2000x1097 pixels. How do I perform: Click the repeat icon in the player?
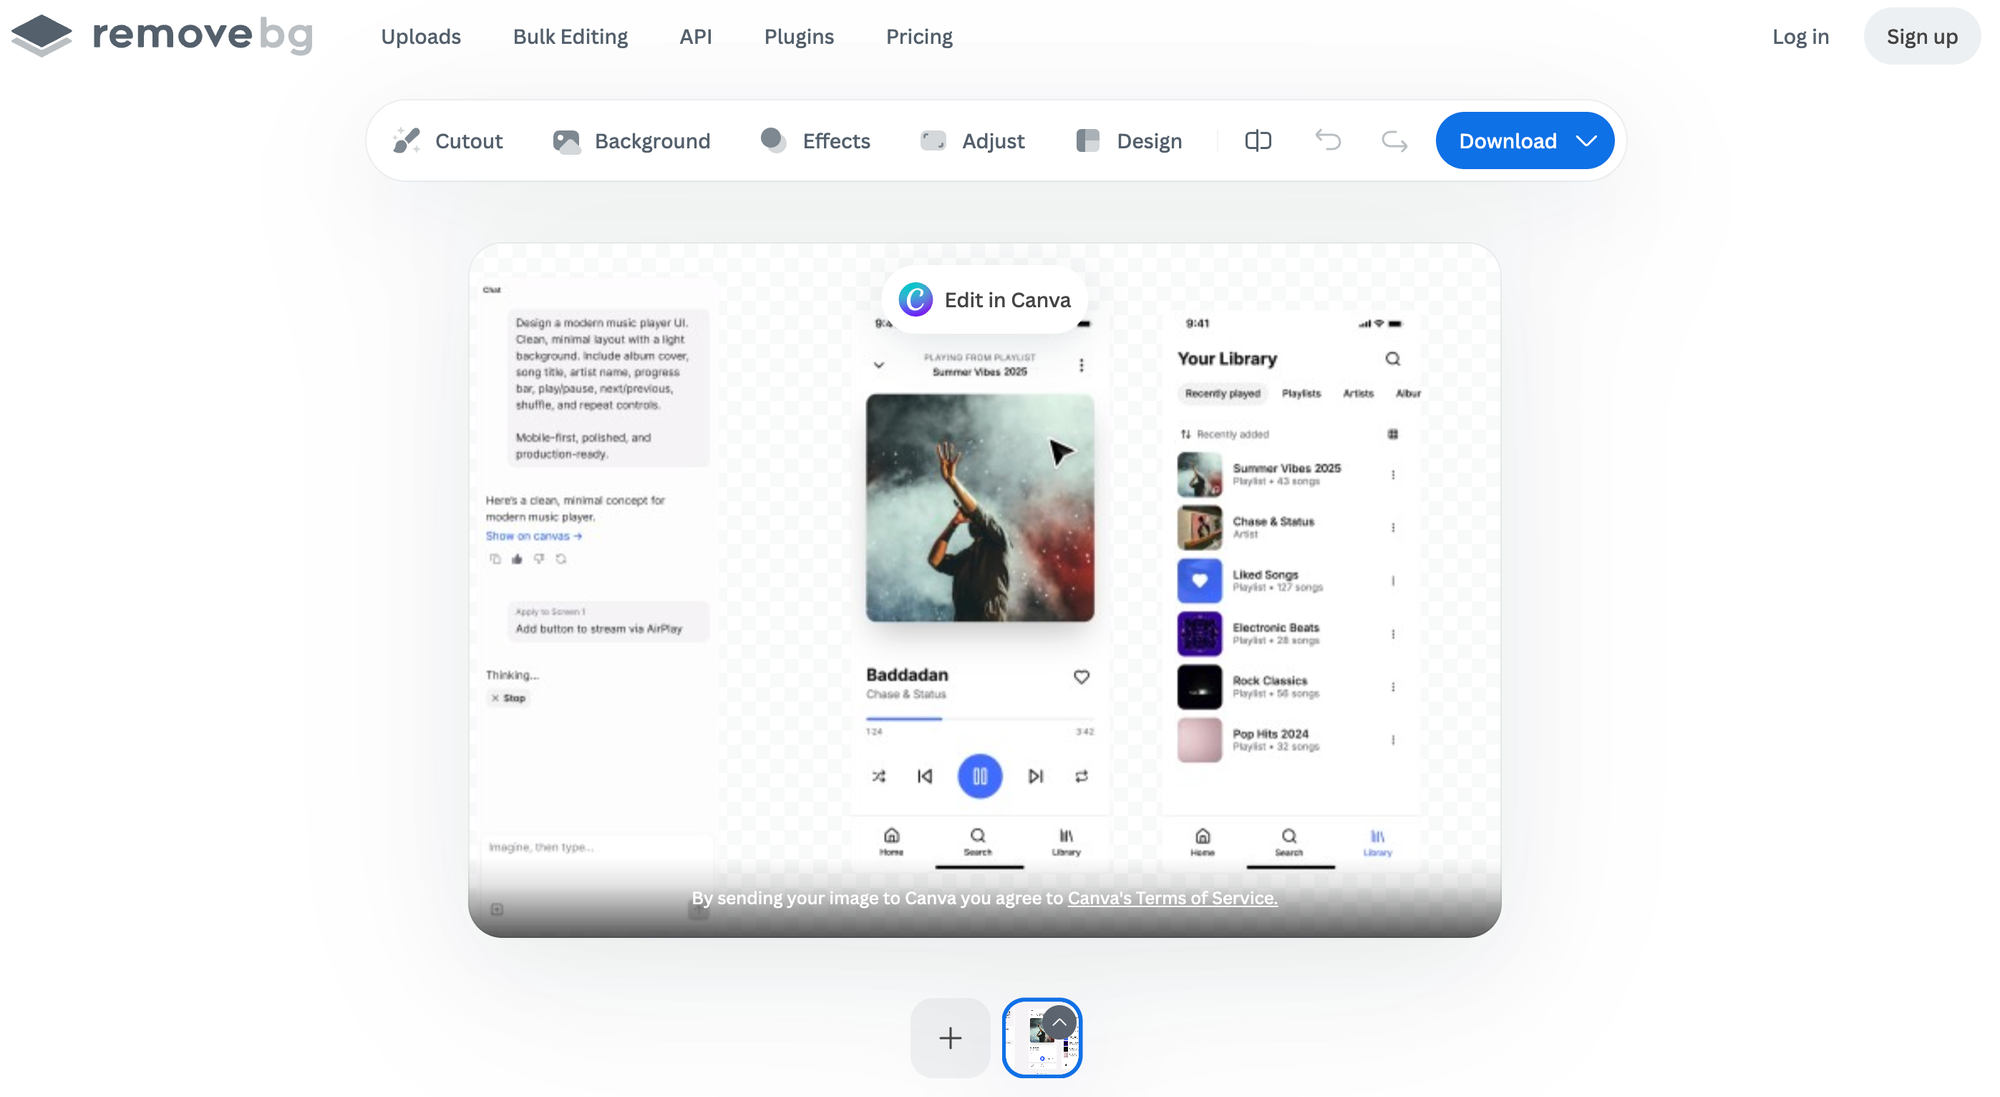tap(1082, 776)
